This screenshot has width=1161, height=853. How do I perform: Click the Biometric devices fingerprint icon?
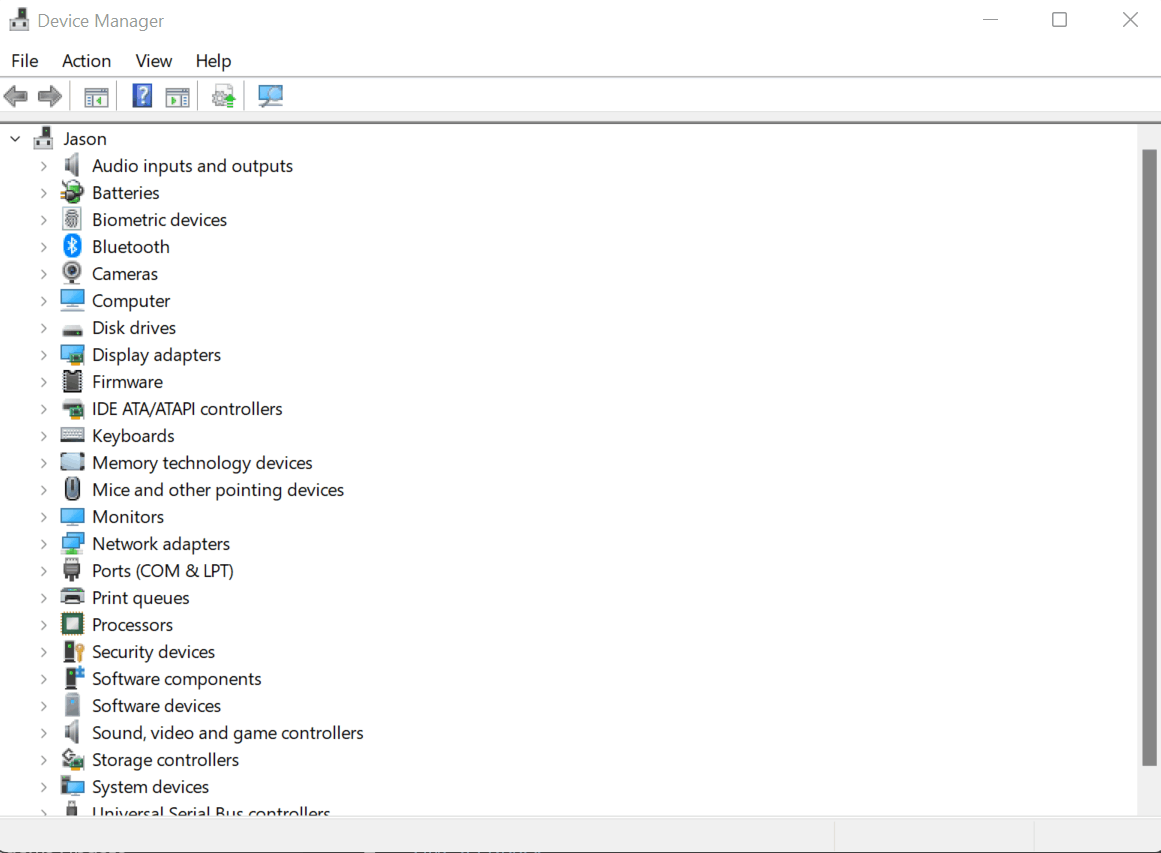pyautogui.click(x=72, y=219)
